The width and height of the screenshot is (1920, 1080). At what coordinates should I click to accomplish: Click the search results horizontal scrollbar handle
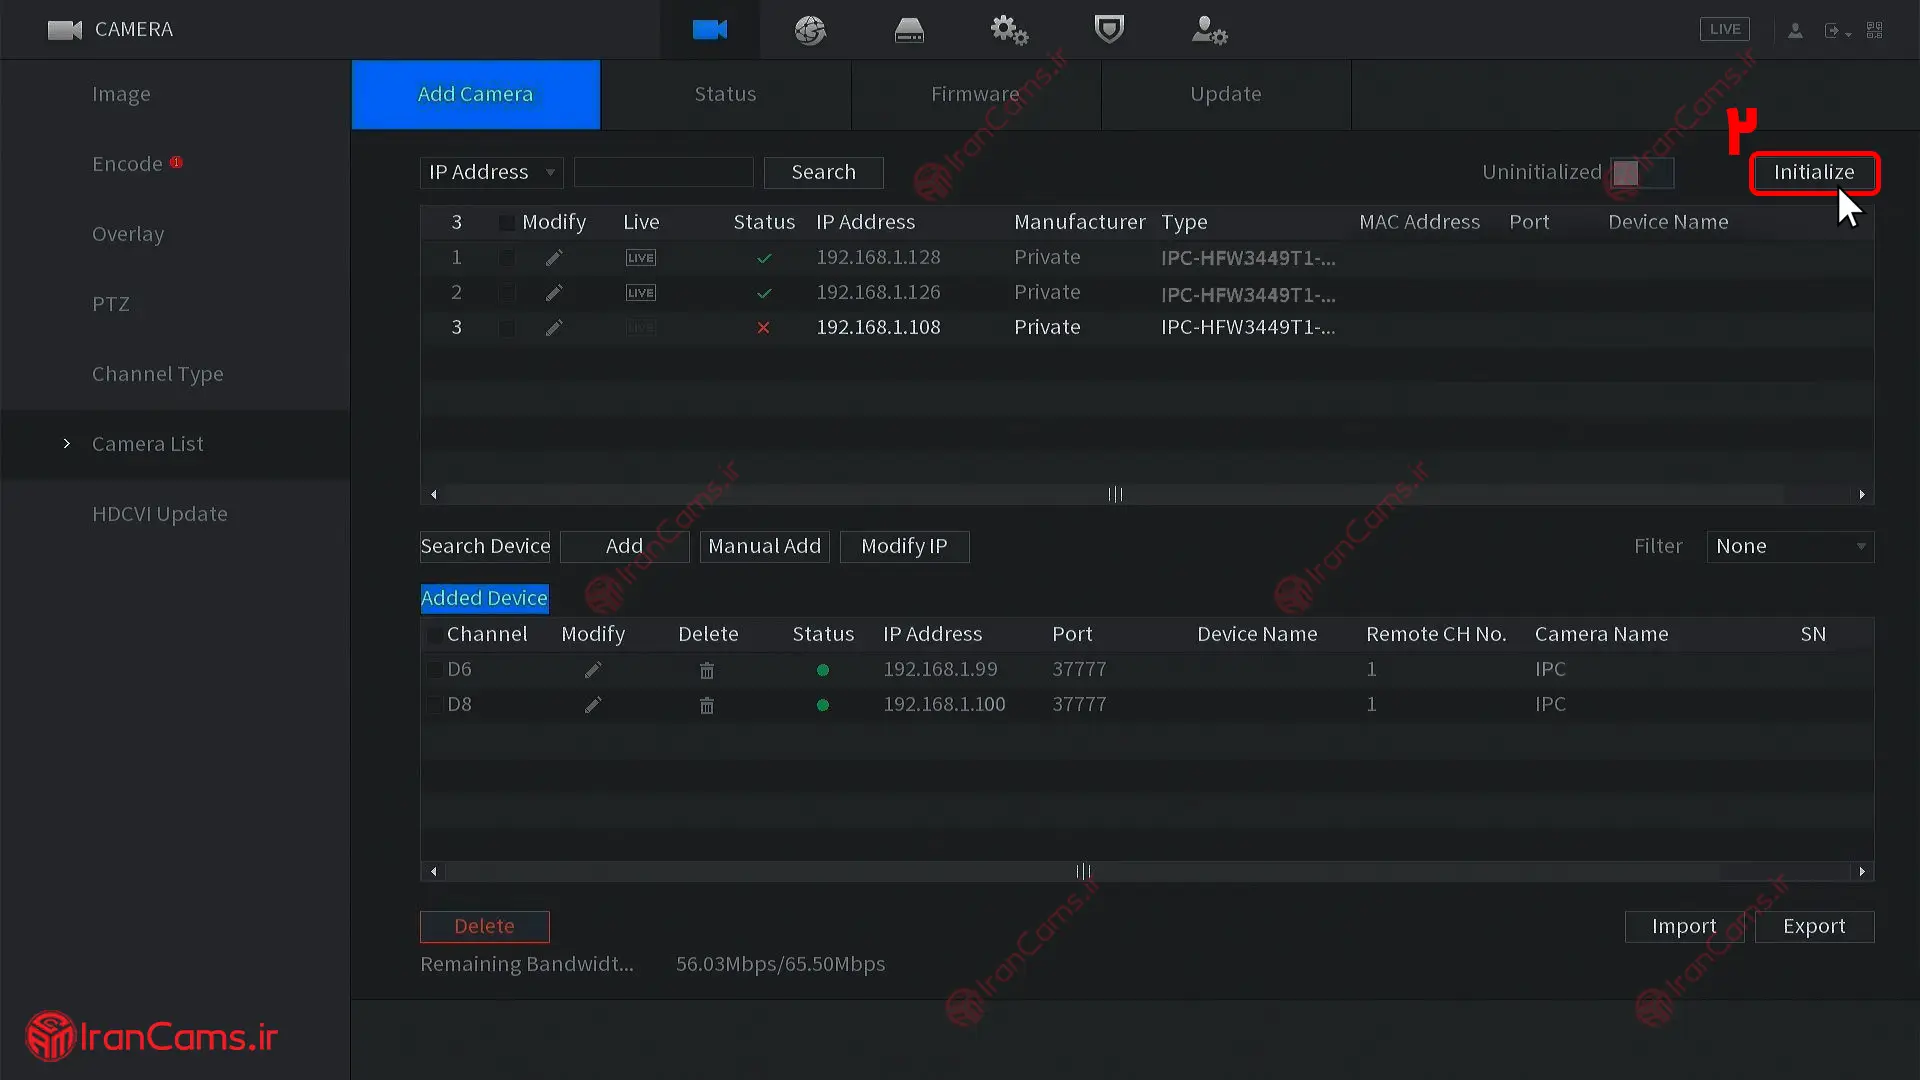tap(1115, 494)
